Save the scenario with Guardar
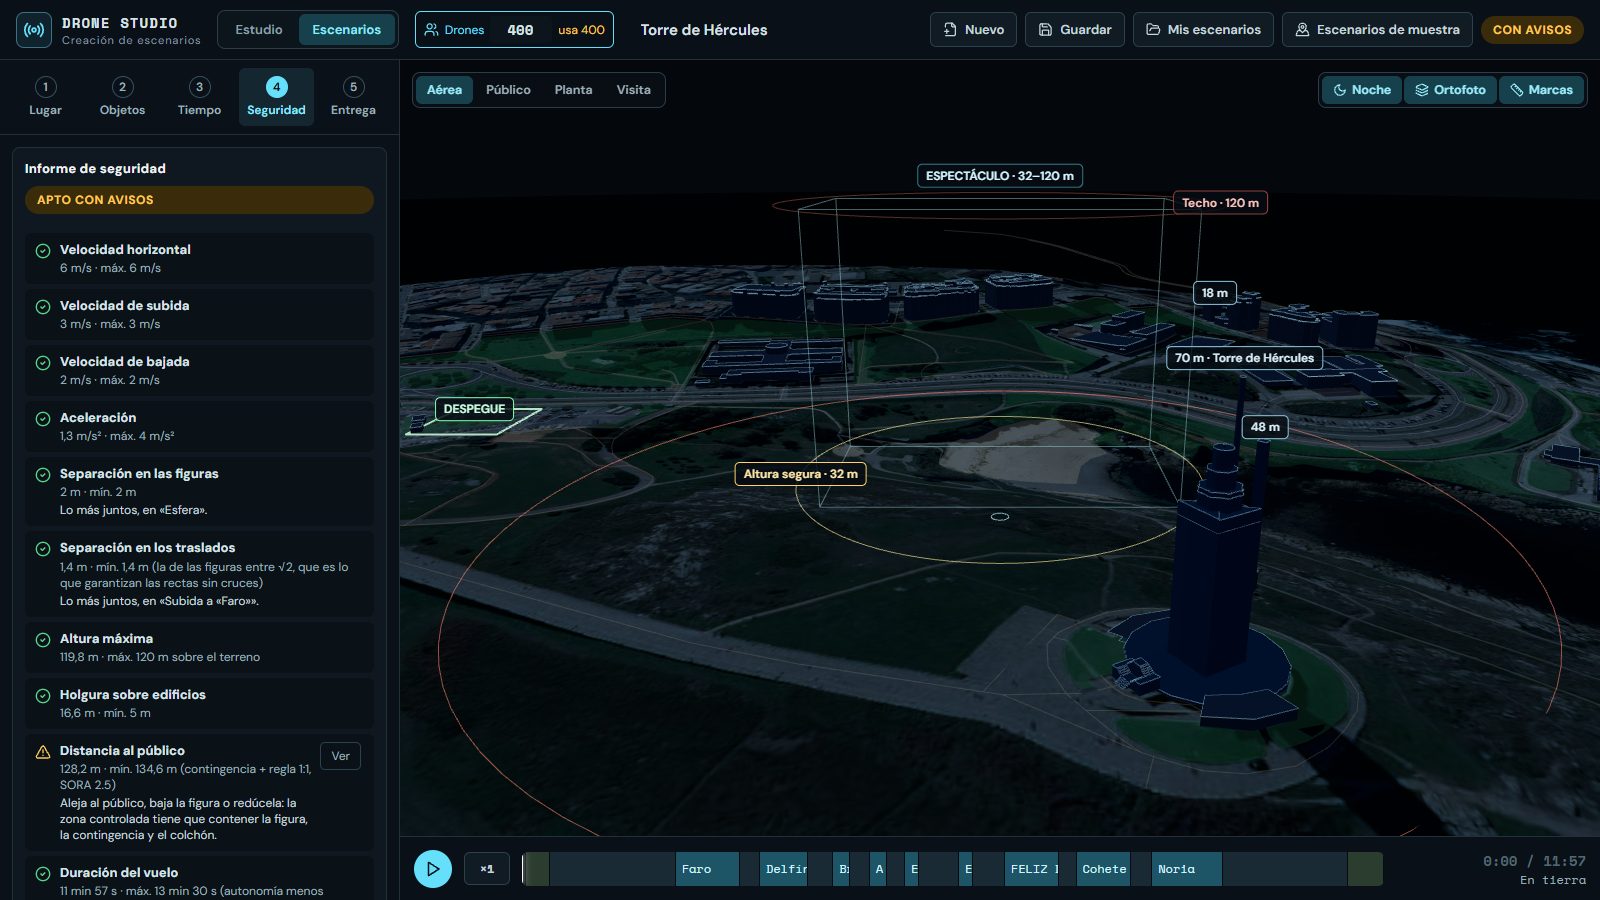The image size is (1600, 900). click(x=1075, y=30)
